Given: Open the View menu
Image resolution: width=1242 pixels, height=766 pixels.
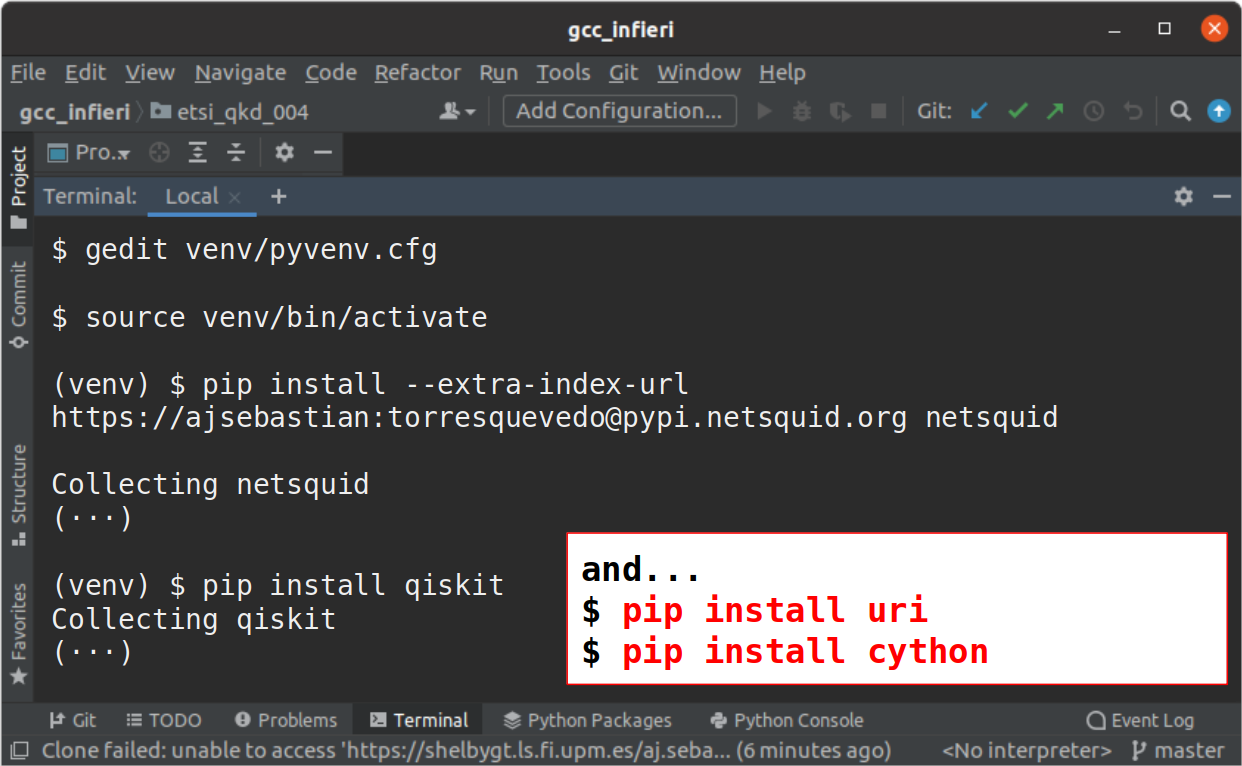Looking at the screenshot, I should click(x=150, y=73).
